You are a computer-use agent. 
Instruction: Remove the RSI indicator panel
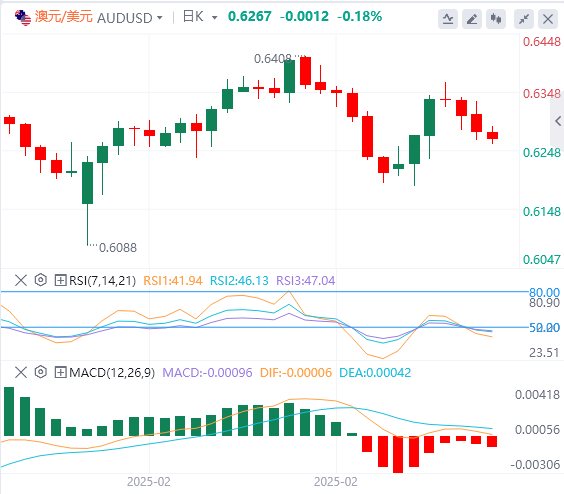point(21,280)
